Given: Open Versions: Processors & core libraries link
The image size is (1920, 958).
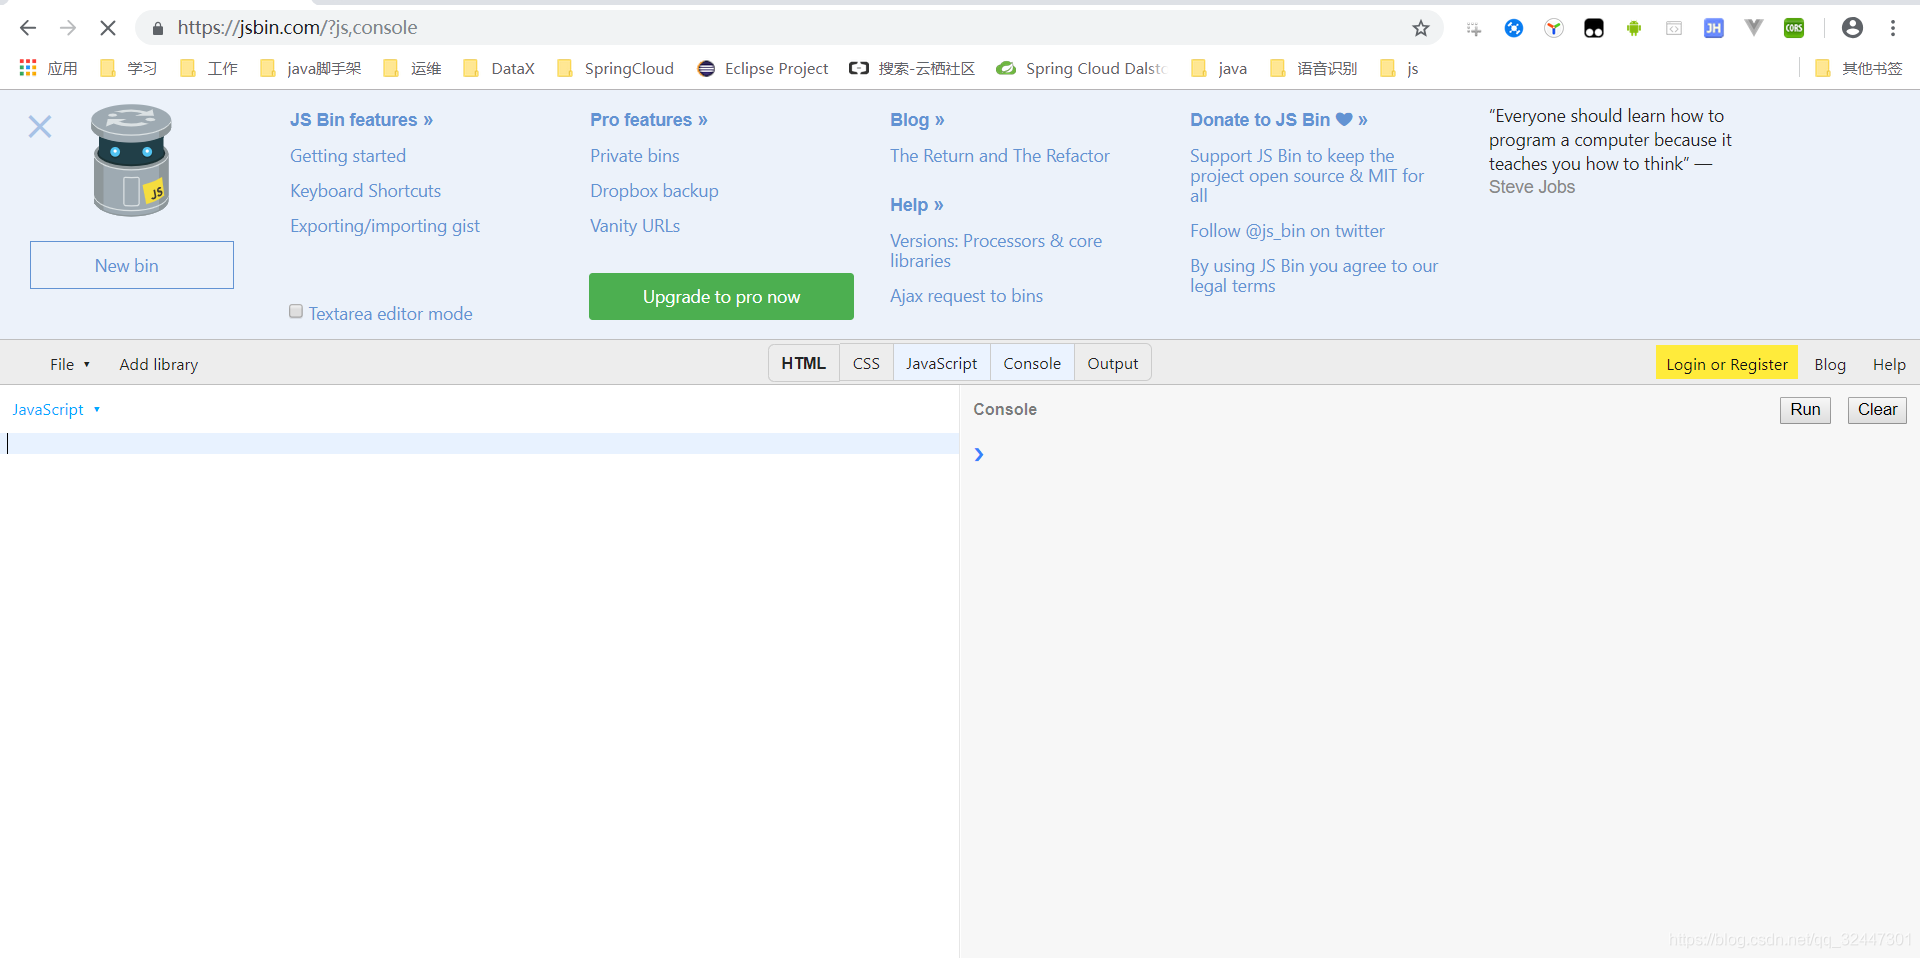Looking at the screenshot, I should (996, 250).
